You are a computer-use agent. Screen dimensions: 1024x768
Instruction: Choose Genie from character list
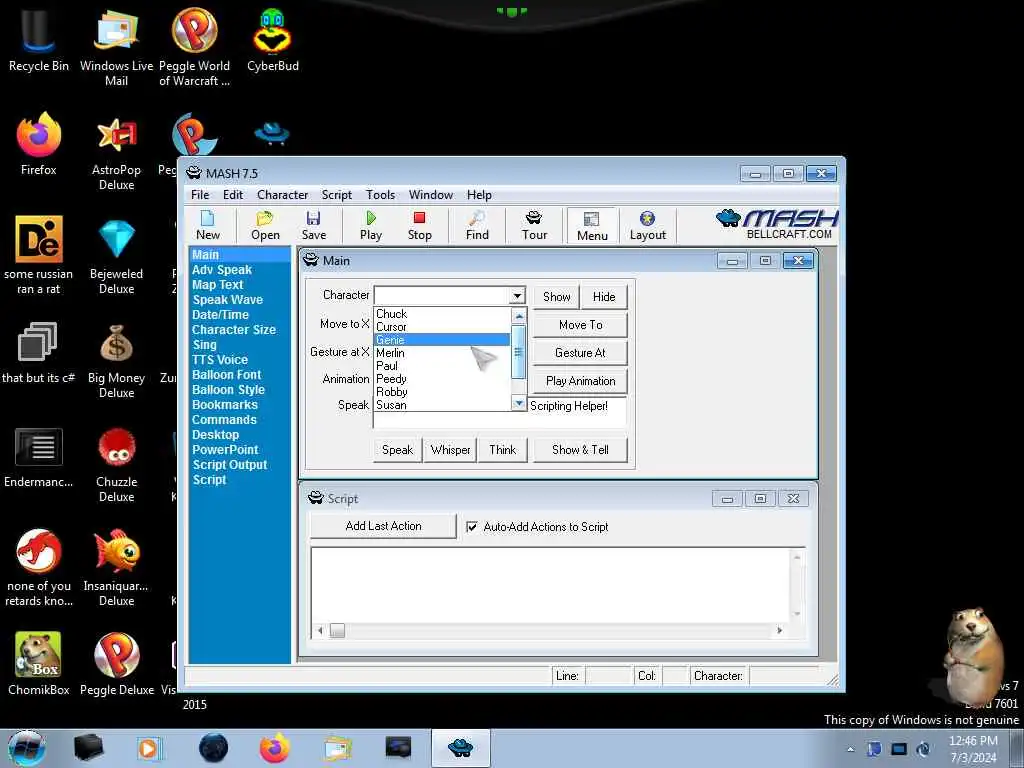(441, 340)
